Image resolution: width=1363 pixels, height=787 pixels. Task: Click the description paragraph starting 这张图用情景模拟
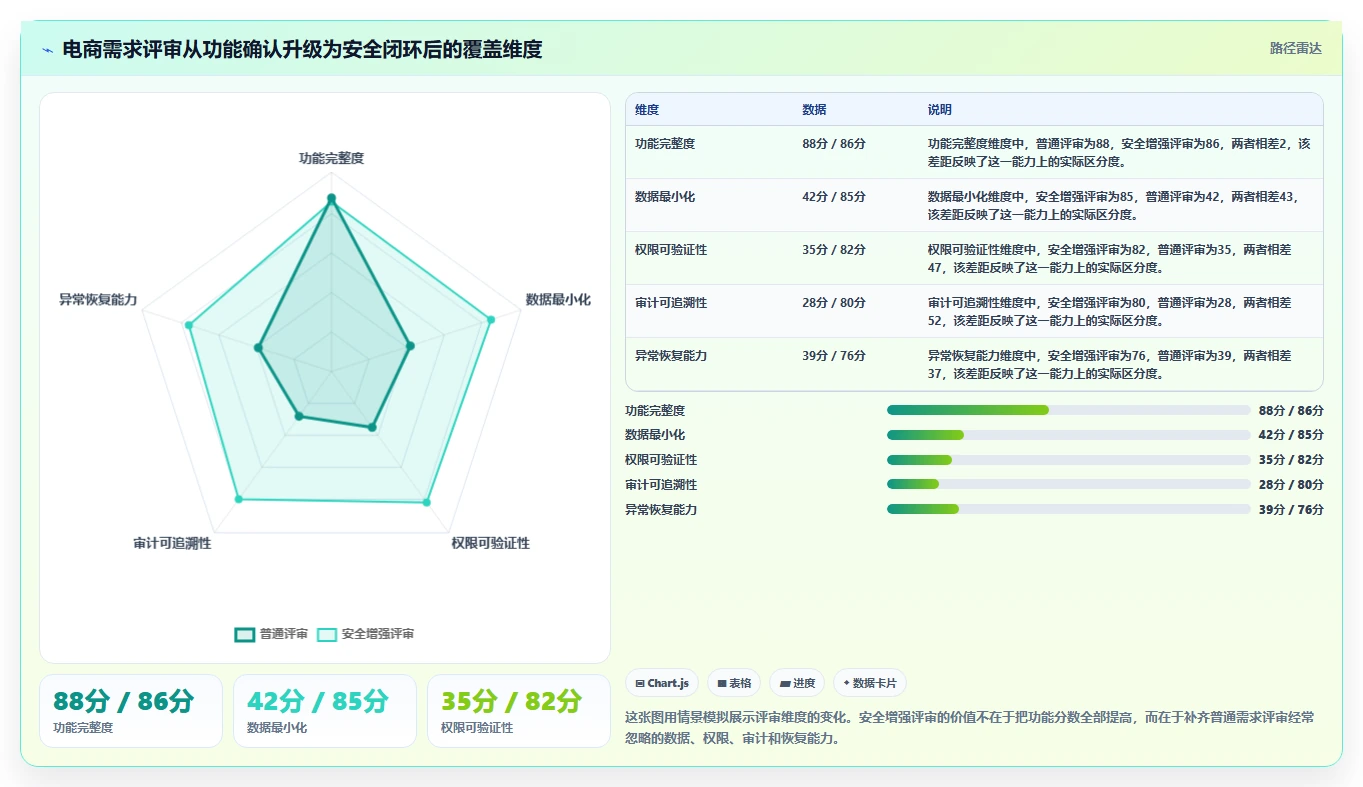pos(970,728)
